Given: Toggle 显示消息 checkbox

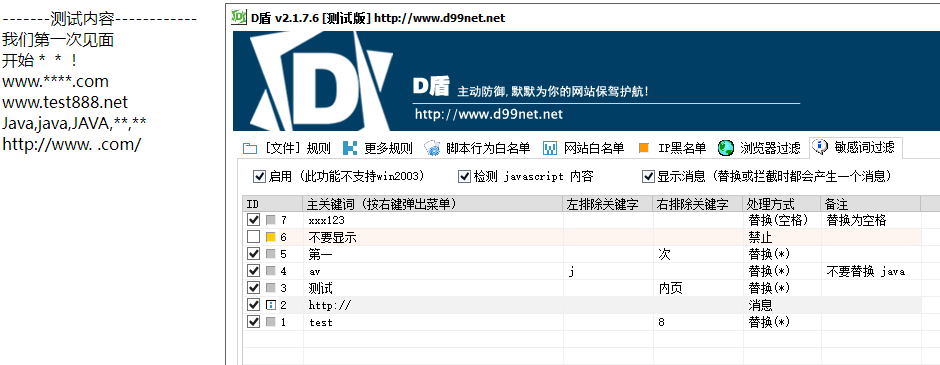Looking at the screenshot, I should coord(648,176).
